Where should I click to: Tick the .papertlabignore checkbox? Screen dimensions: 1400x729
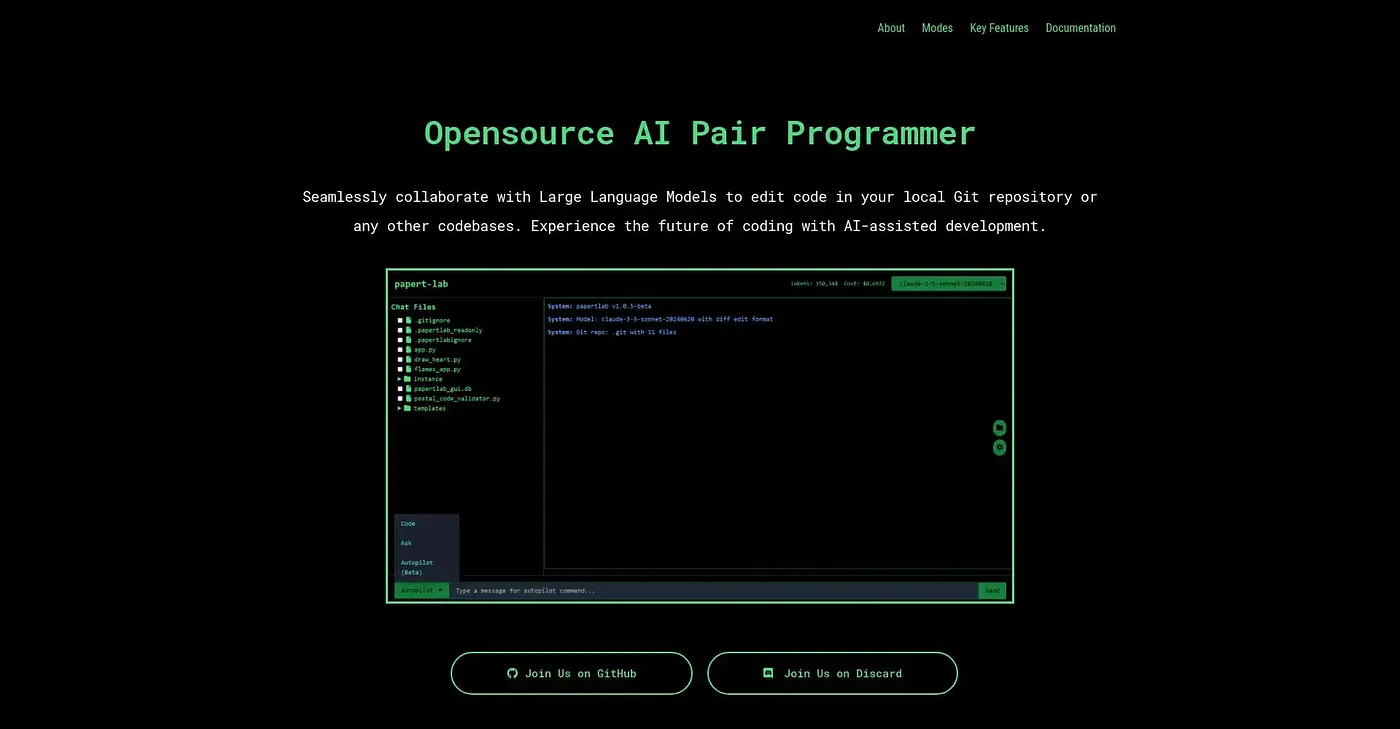(x=400, y=340)
